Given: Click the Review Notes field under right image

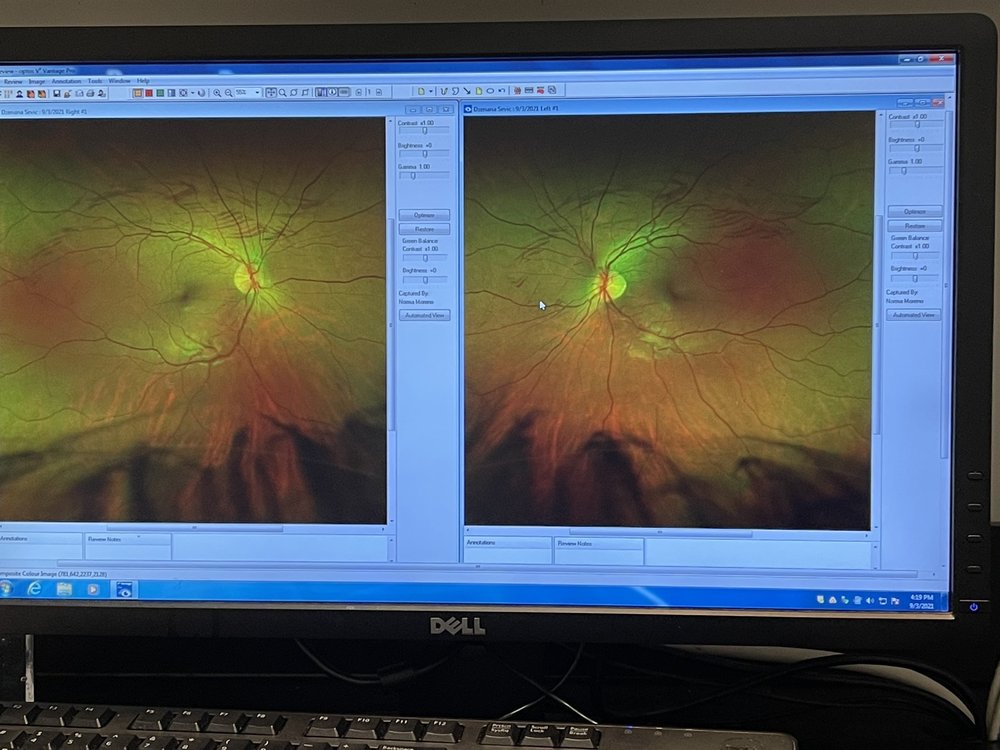Looking at the screenshot, I should [598, 552].
